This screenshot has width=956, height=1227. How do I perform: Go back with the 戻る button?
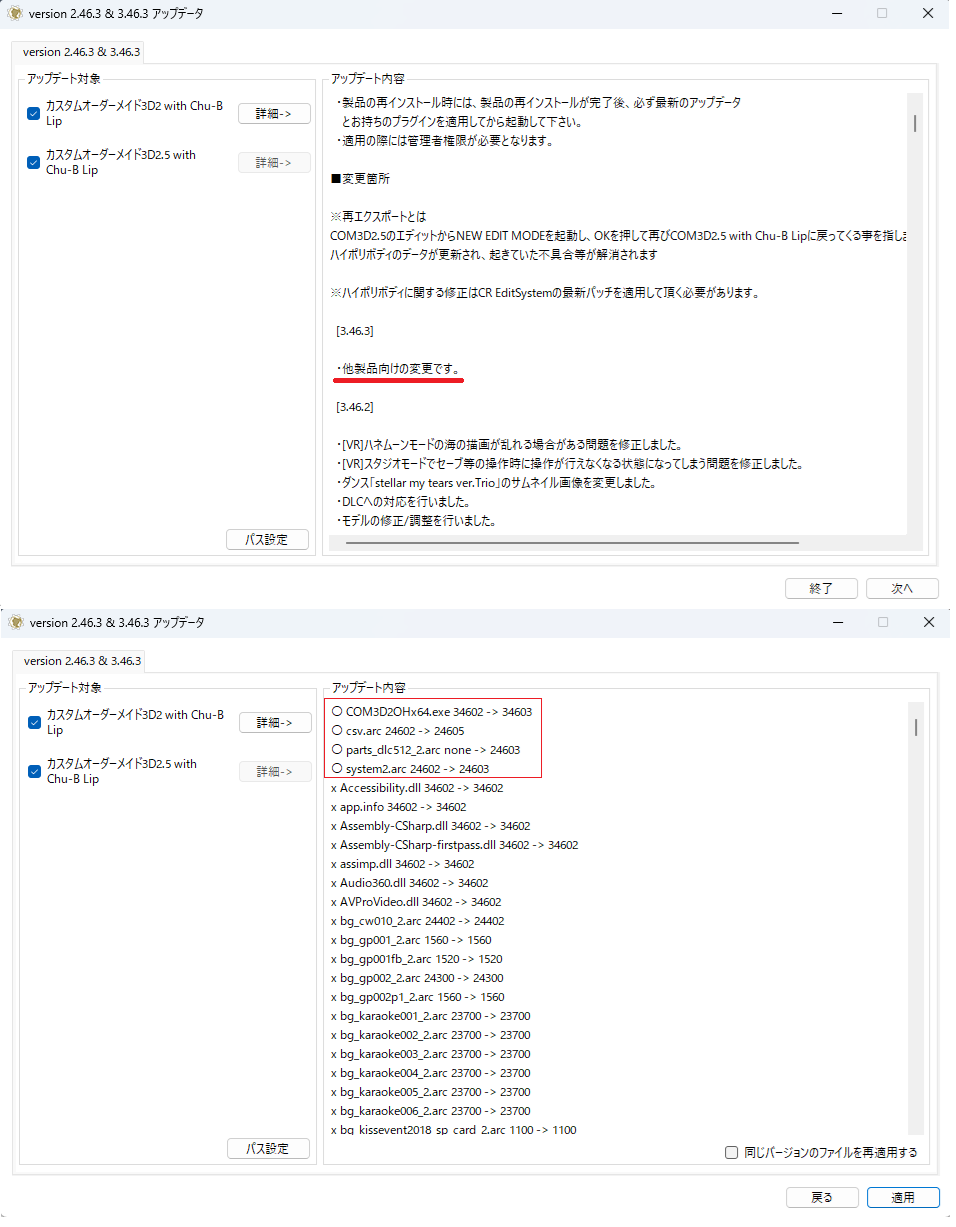[821, 1197]
